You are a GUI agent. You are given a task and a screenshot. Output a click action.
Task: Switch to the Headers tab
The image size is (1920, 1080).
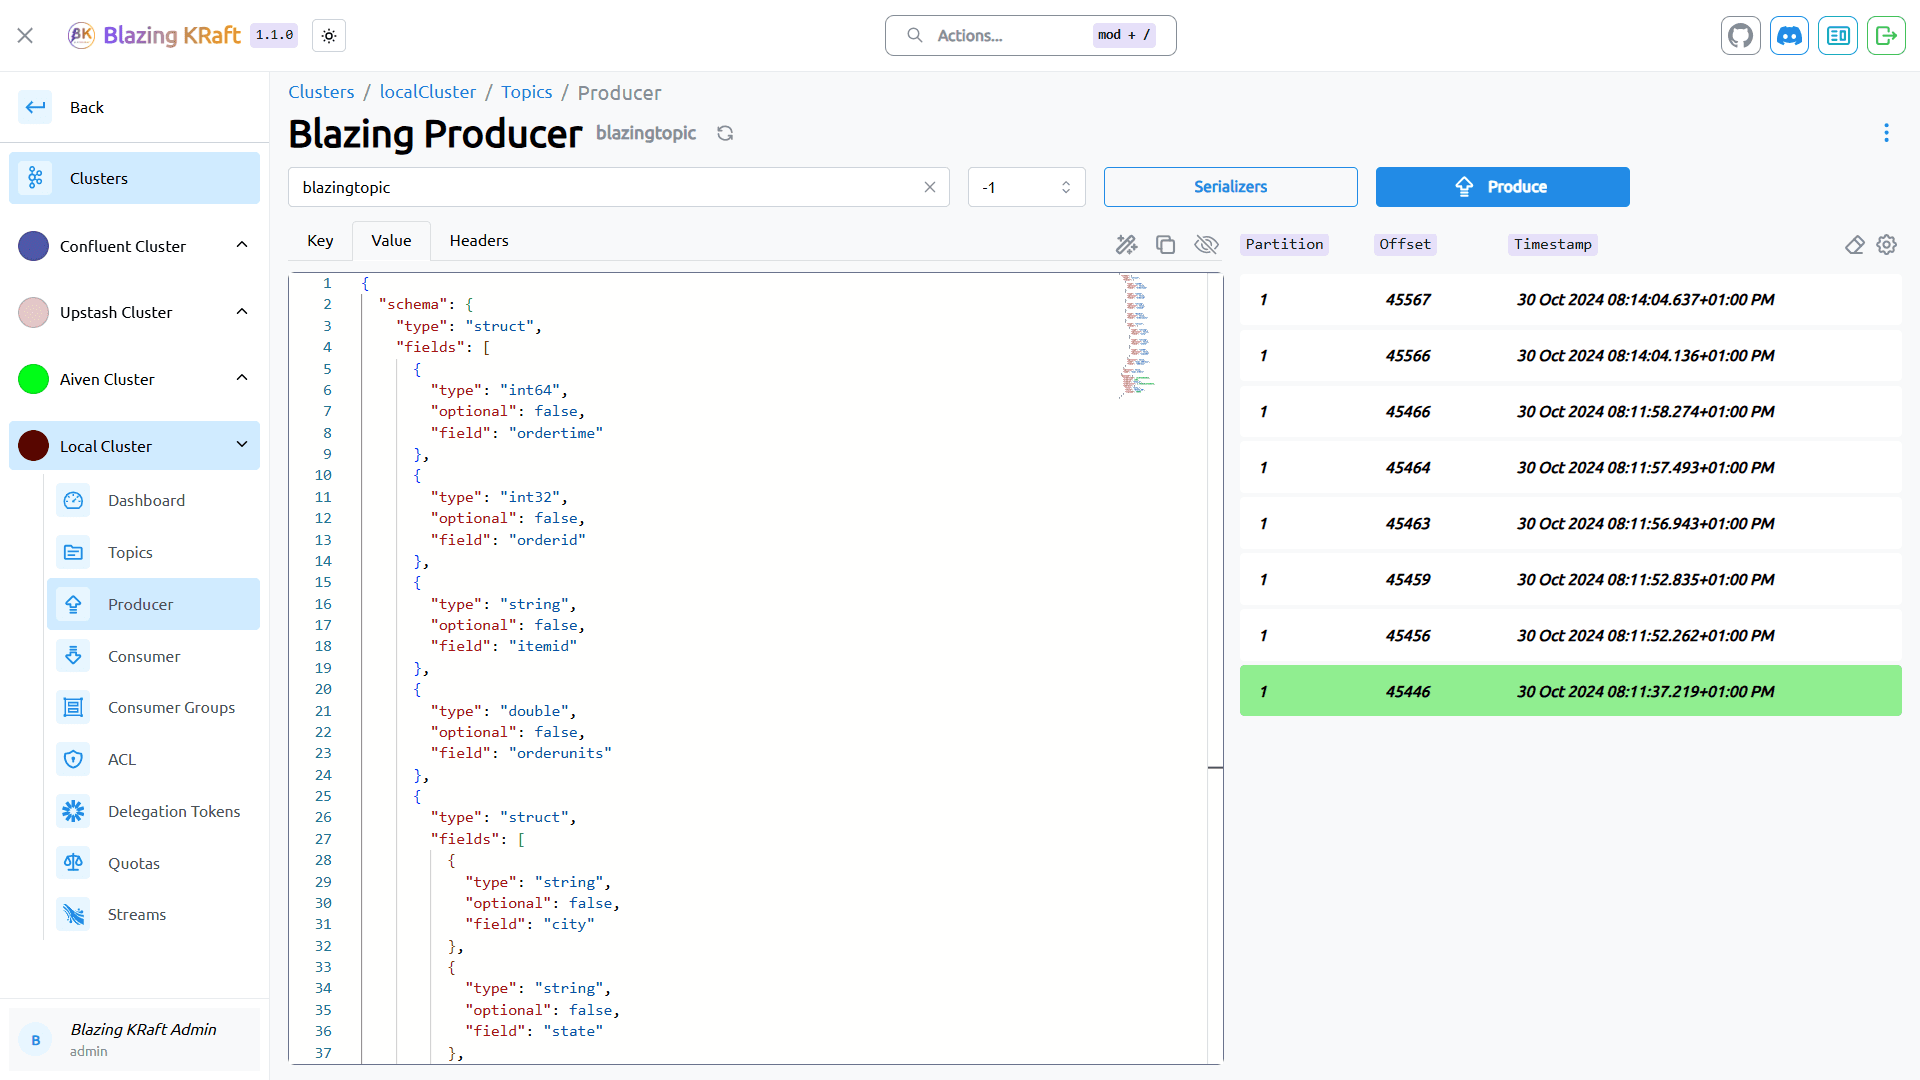(x=479, y=241)
